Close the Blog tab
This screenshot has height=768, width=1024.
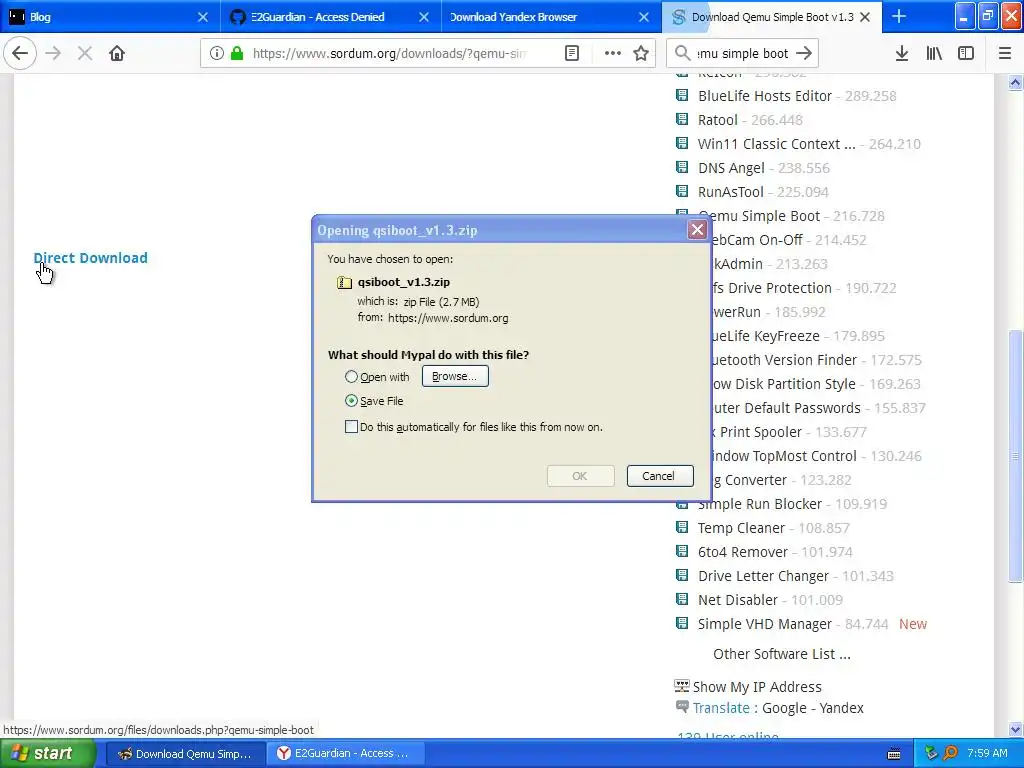[203, 17]
